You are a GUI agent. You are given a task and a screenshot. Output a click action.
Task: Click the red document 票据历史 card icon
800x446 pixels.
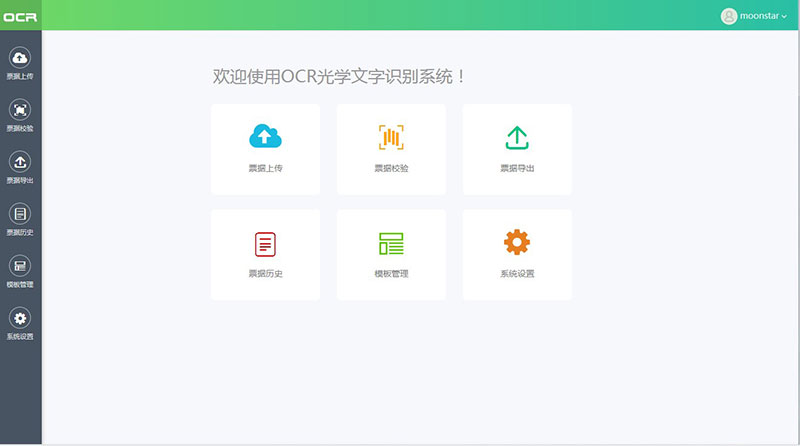pos(265,243)
